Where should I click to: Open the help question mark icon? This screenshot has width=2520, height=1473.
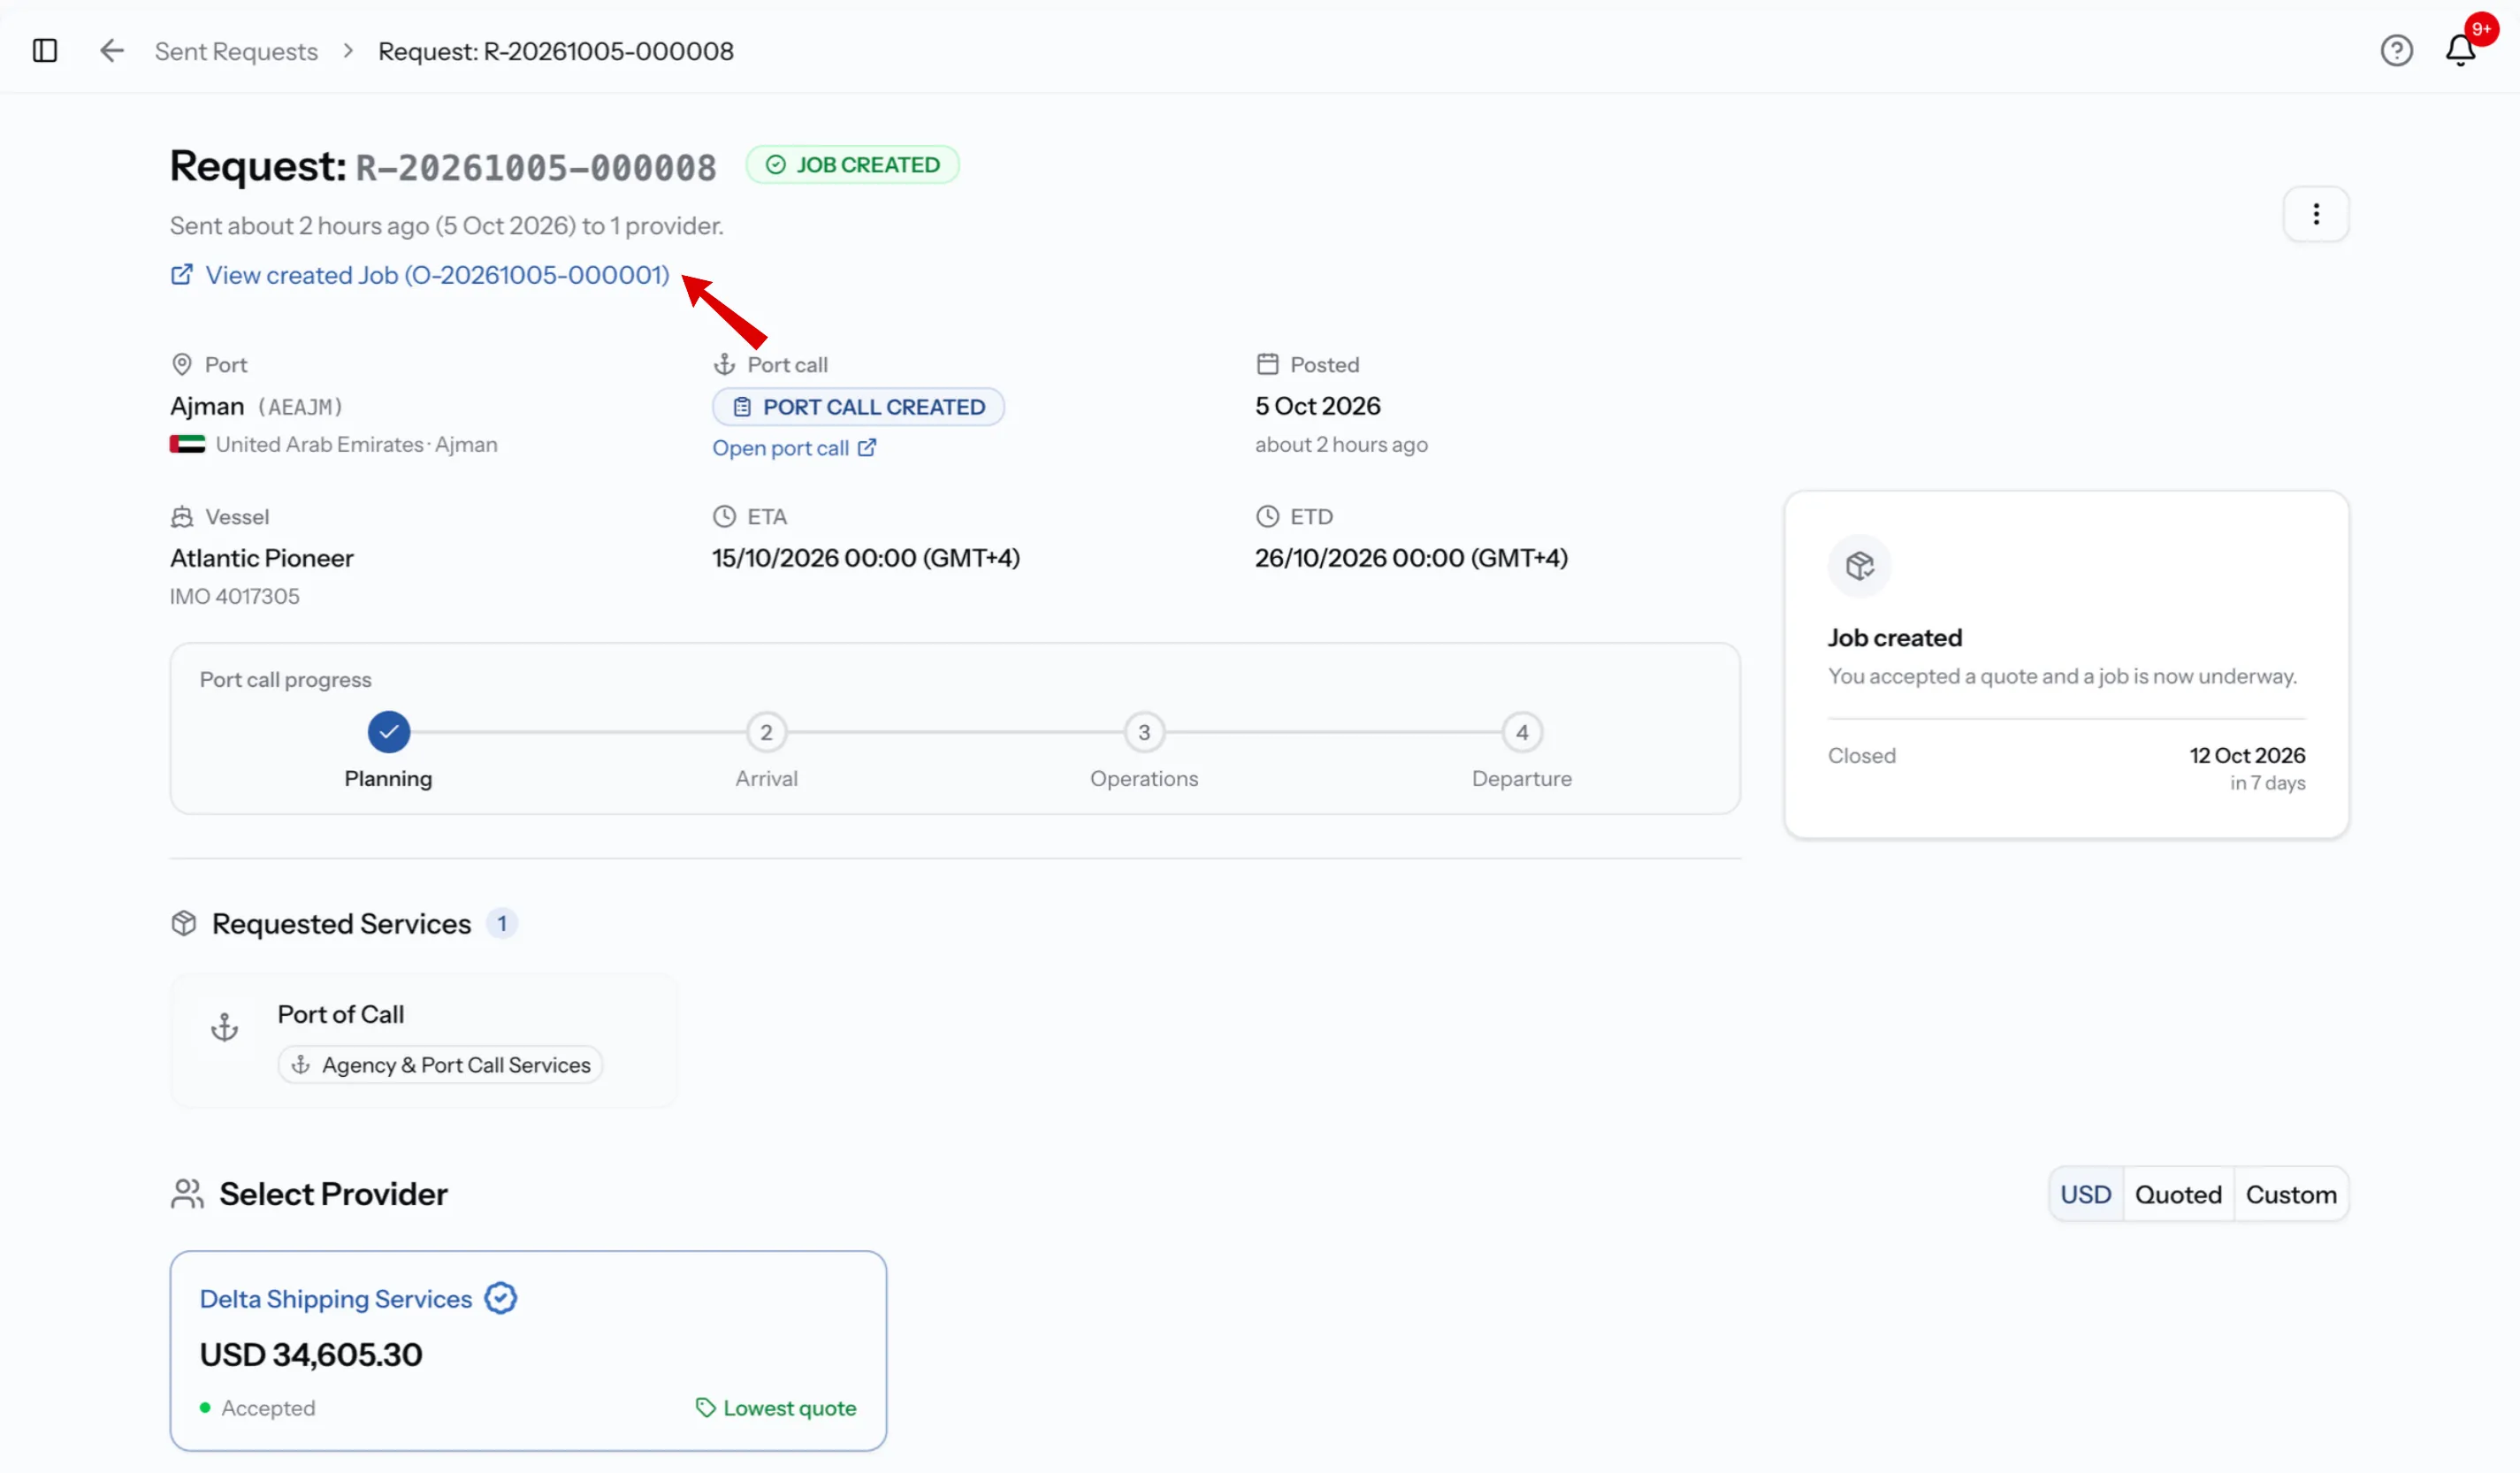tap(2396, 50)
